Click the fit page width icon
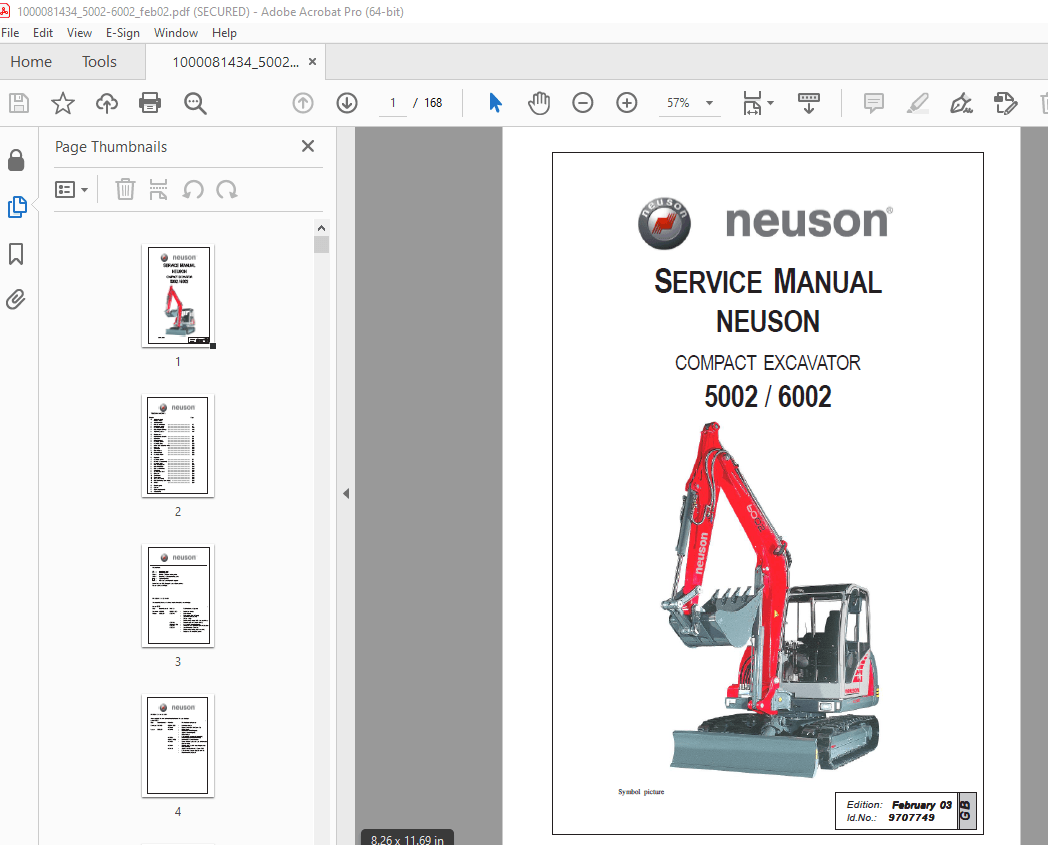 (x=752, y=103)
